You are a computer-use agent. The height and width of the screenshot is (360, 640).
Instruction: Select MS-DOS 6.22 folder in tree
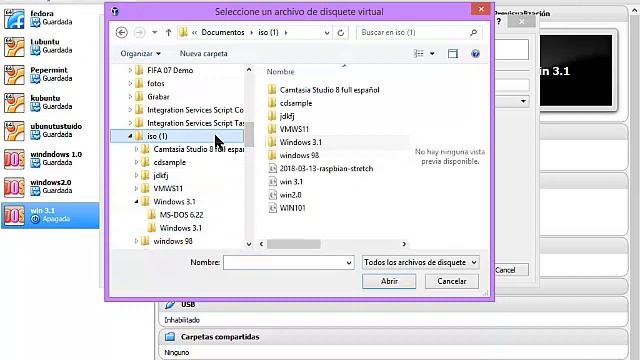tap(181, 215)
